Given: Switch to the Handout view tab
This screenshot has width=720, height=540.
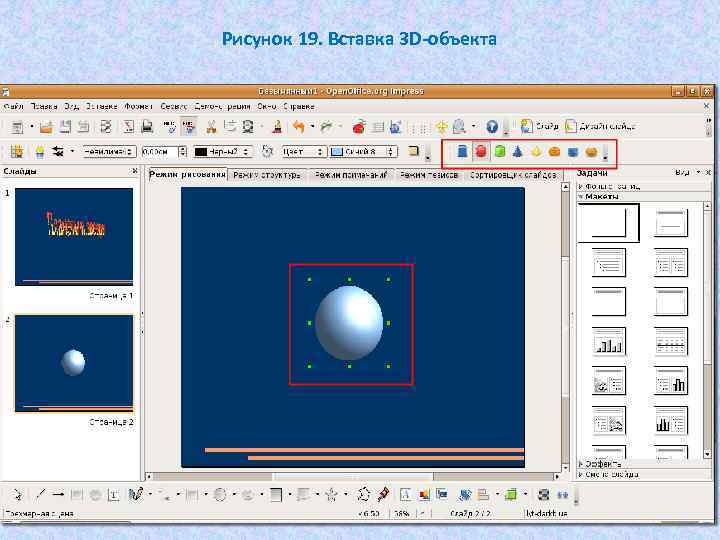Looking at the screenshot, I should pos(429,175).
